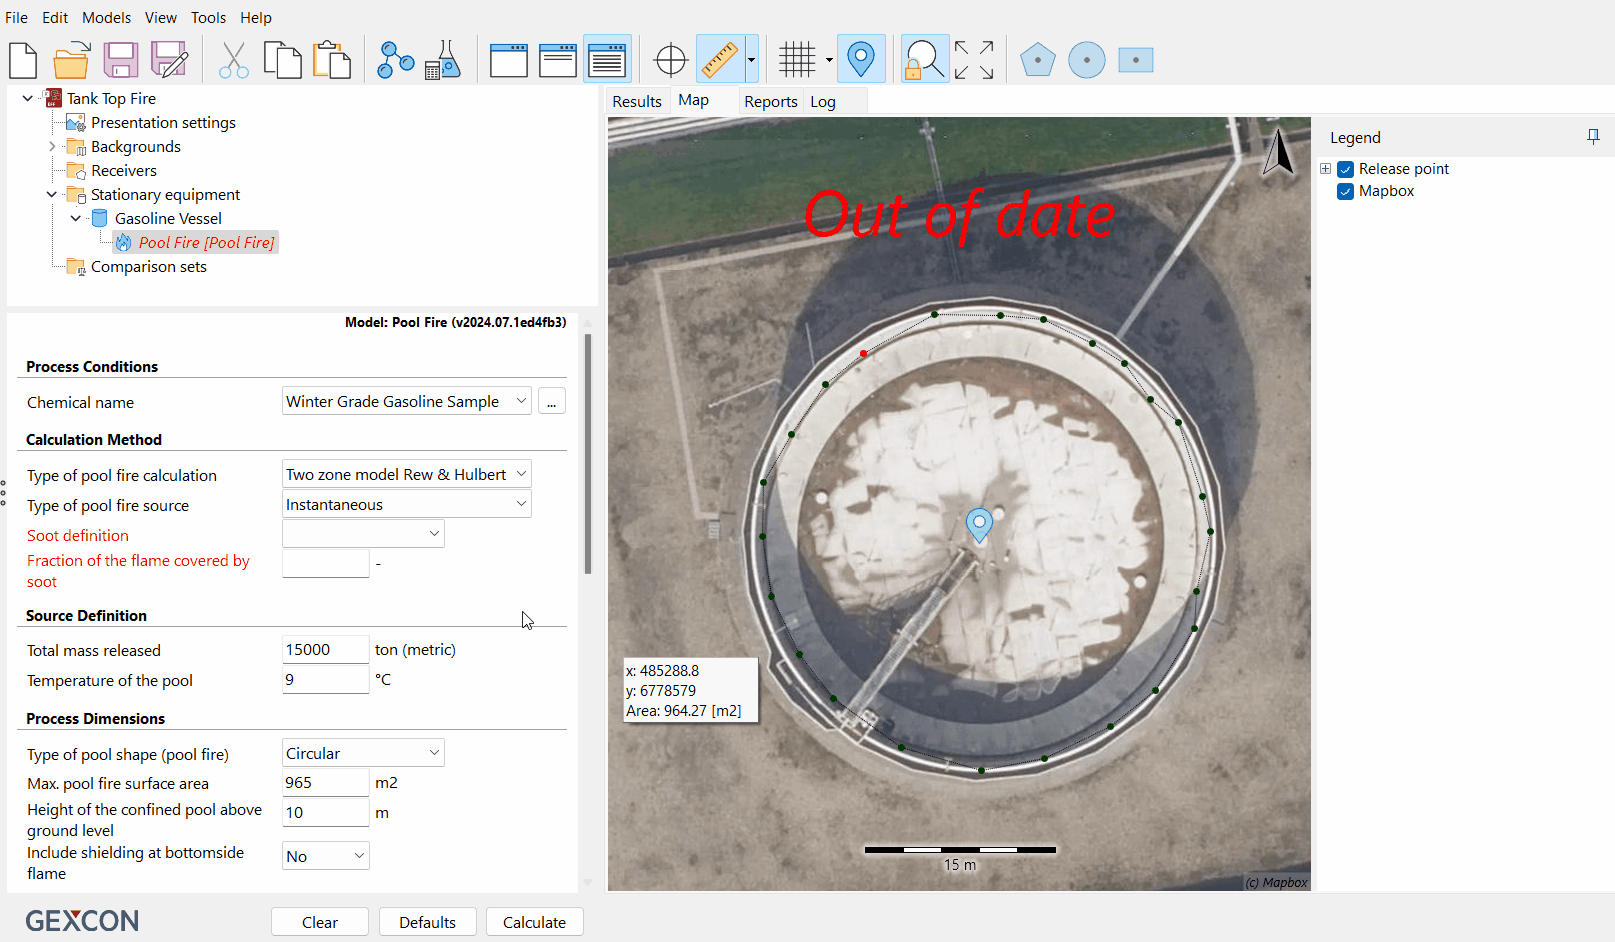
Task: Select the polygon shape tool
Action: (x=1038, y=60)
